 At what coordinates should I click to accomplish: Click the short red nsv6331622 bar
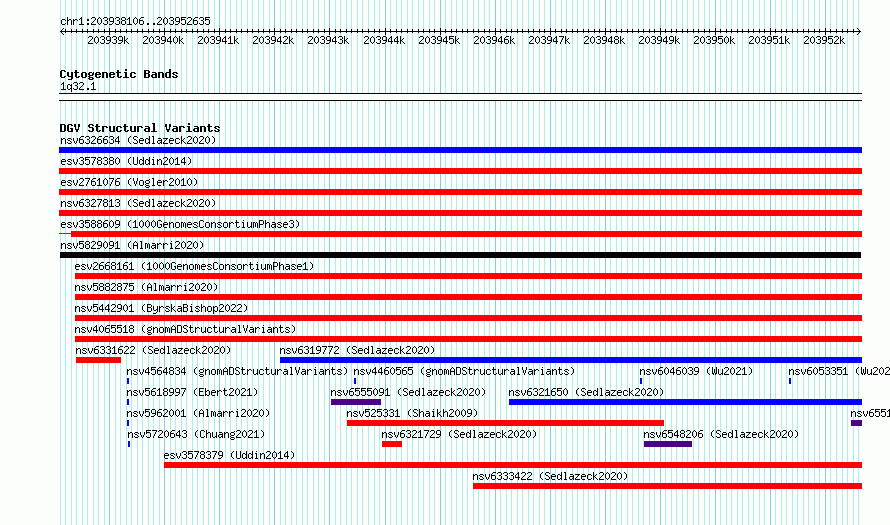[98, 360]
